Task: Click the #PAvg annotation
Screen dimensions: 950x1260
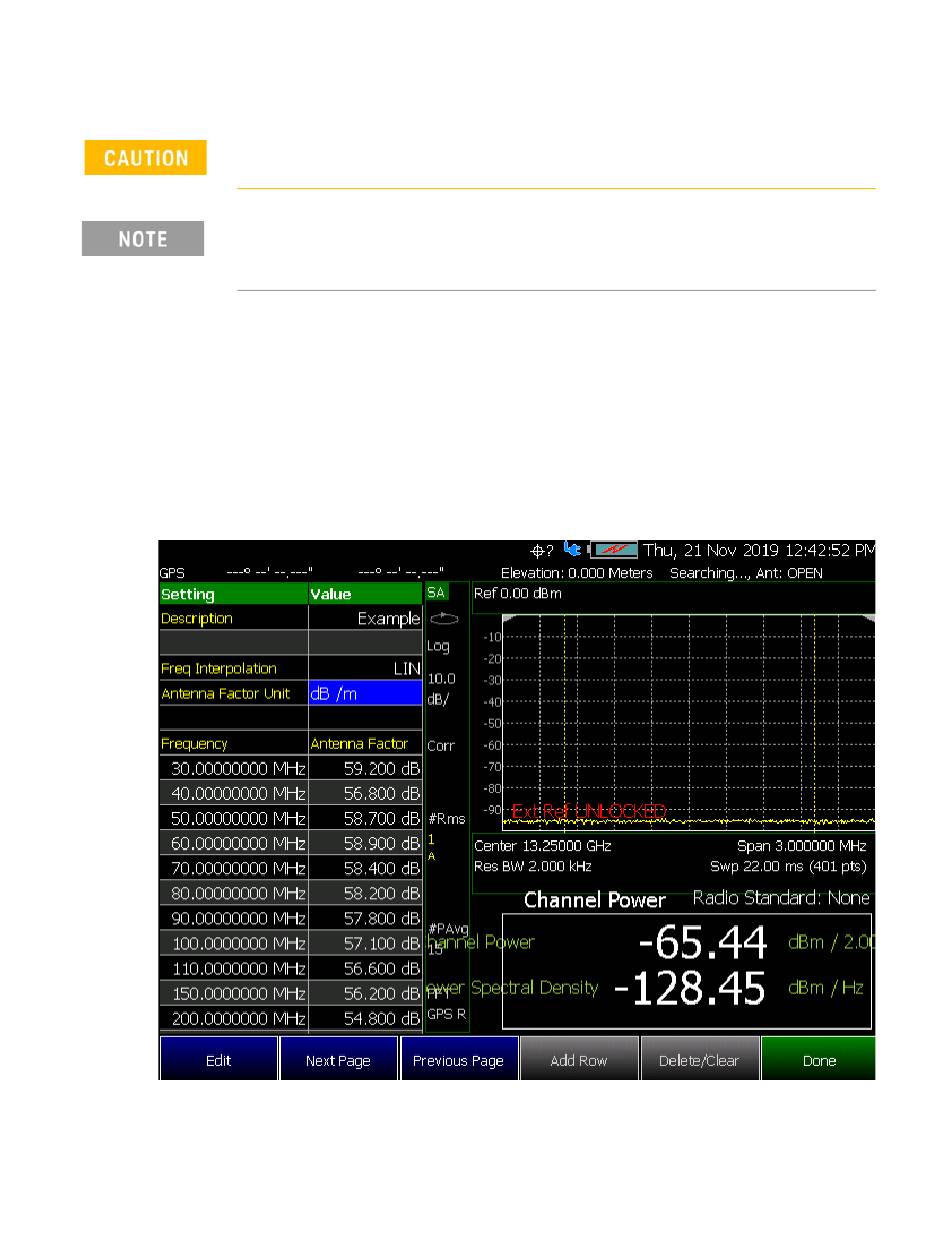Action: pyautogui.click(x=446, y=928)
